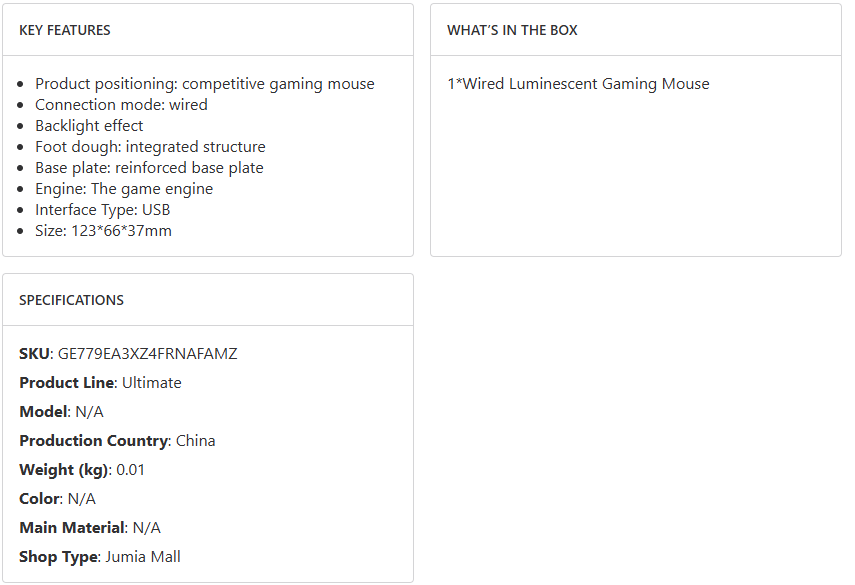This screenshot has width=855, height=585.
Task: Select the 'Production Country: China' row
Action: [117, 441]
